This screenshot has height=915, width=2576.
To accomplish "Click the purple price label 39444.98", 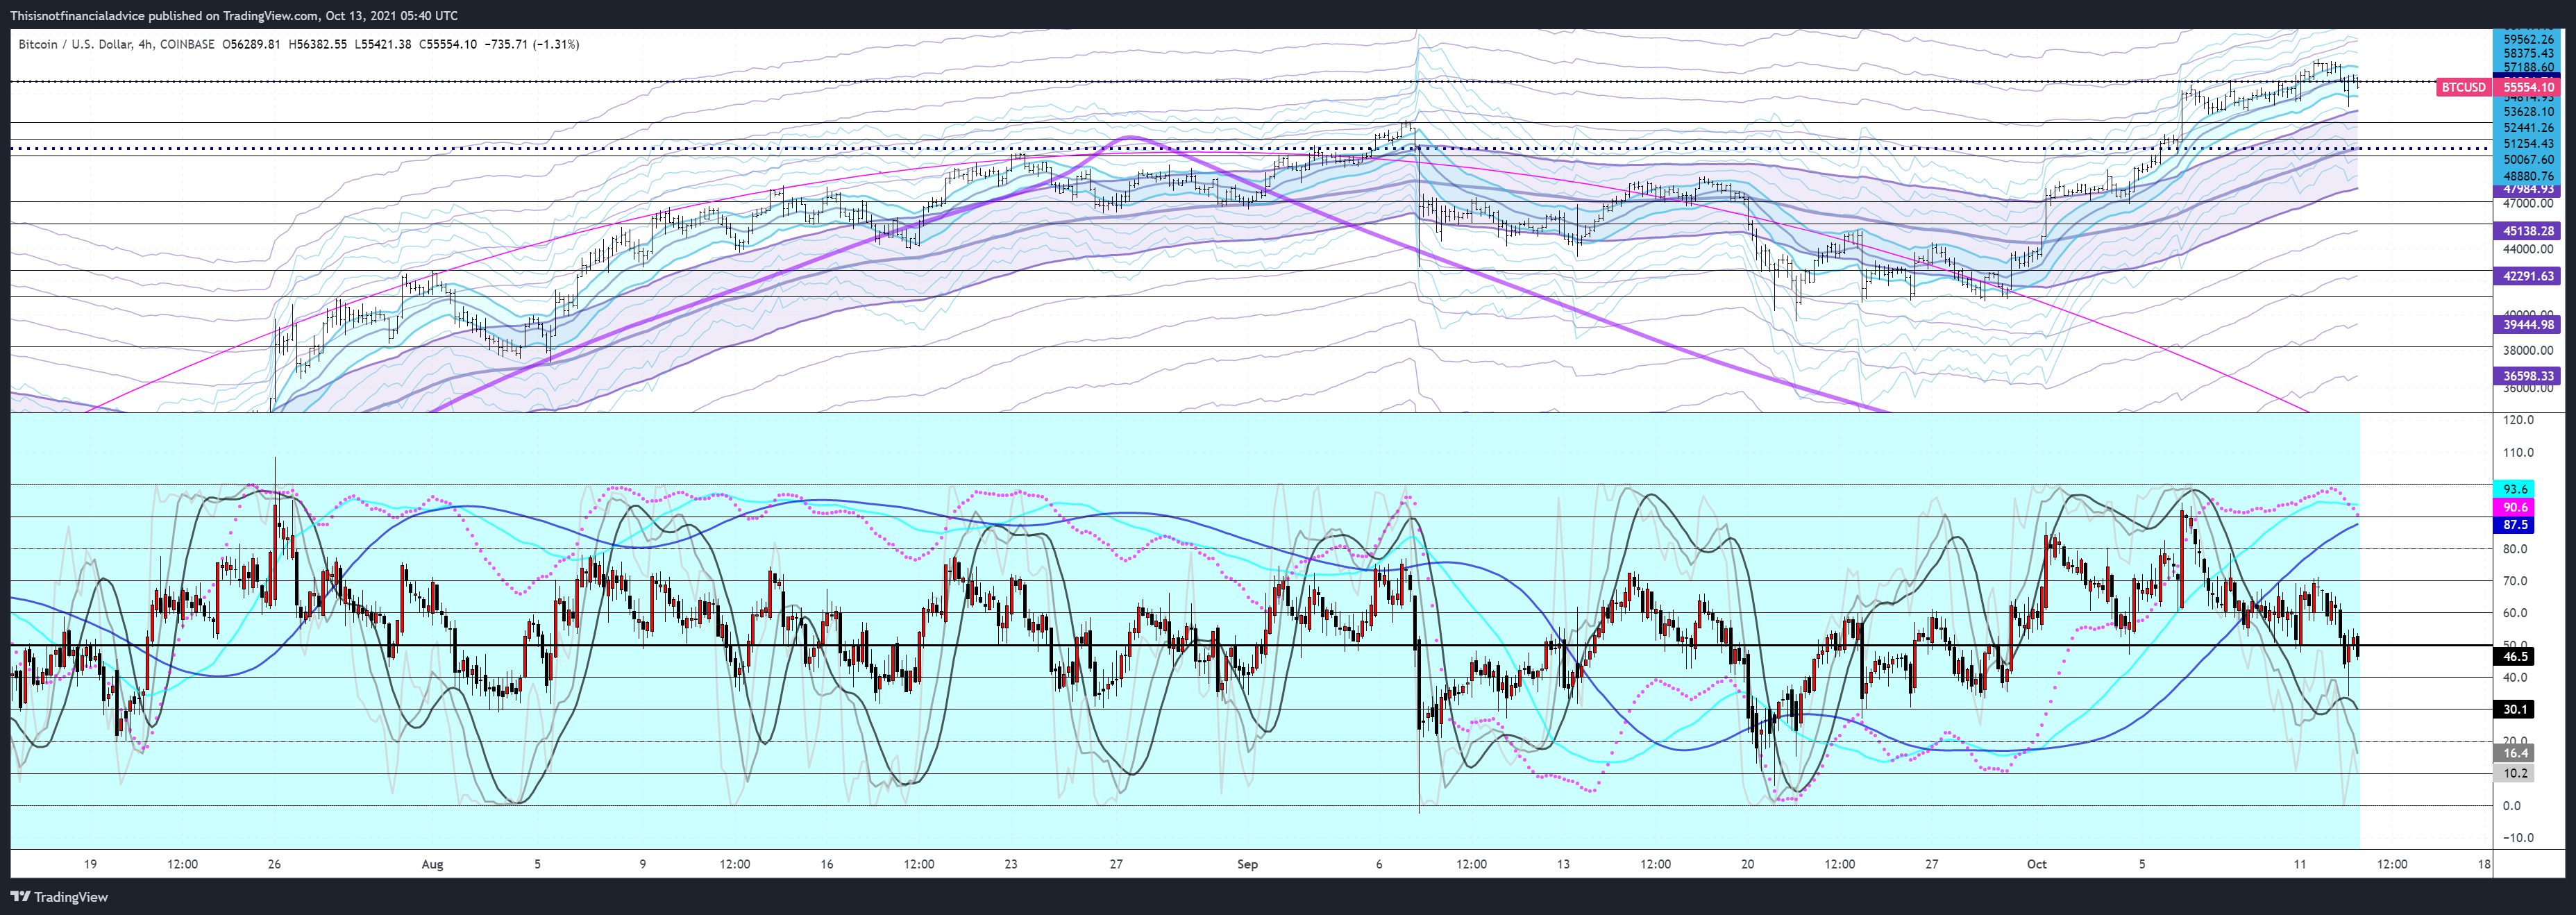I will pyautogui.click(x=2528, y=324).
